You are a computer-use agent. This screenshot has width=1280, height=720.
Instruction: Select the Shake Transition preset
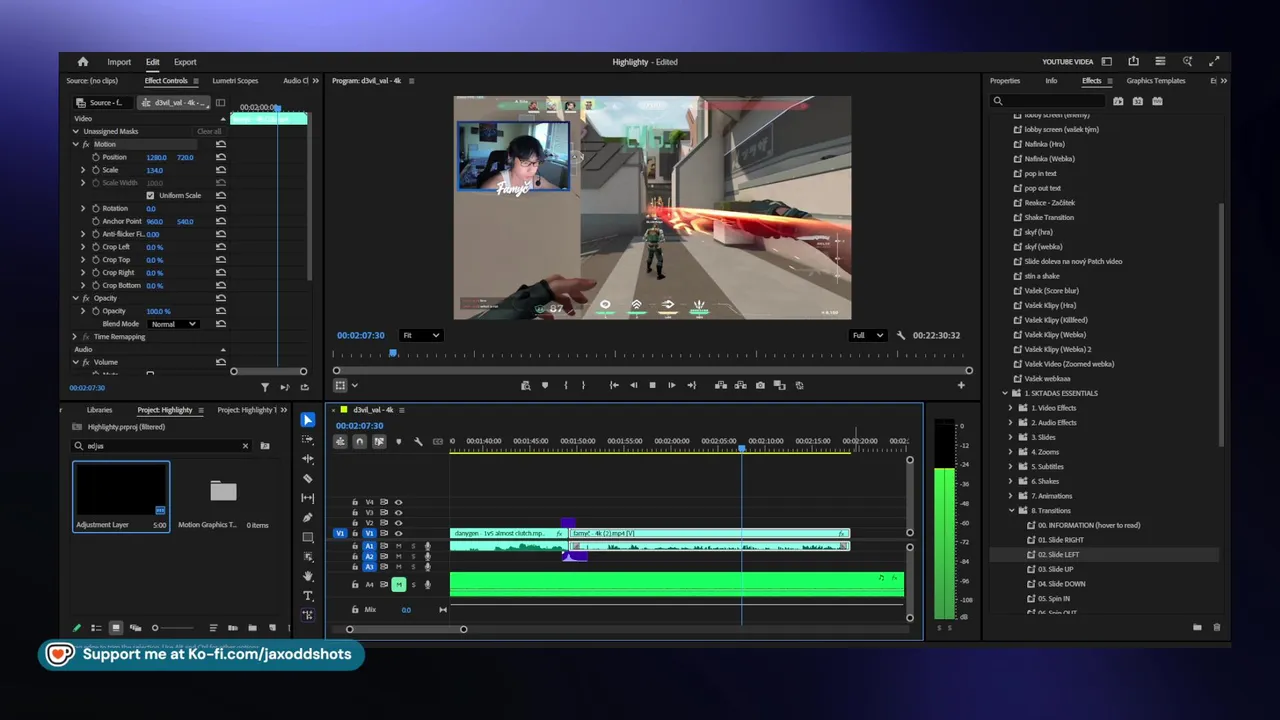(x=1049, y=217)
